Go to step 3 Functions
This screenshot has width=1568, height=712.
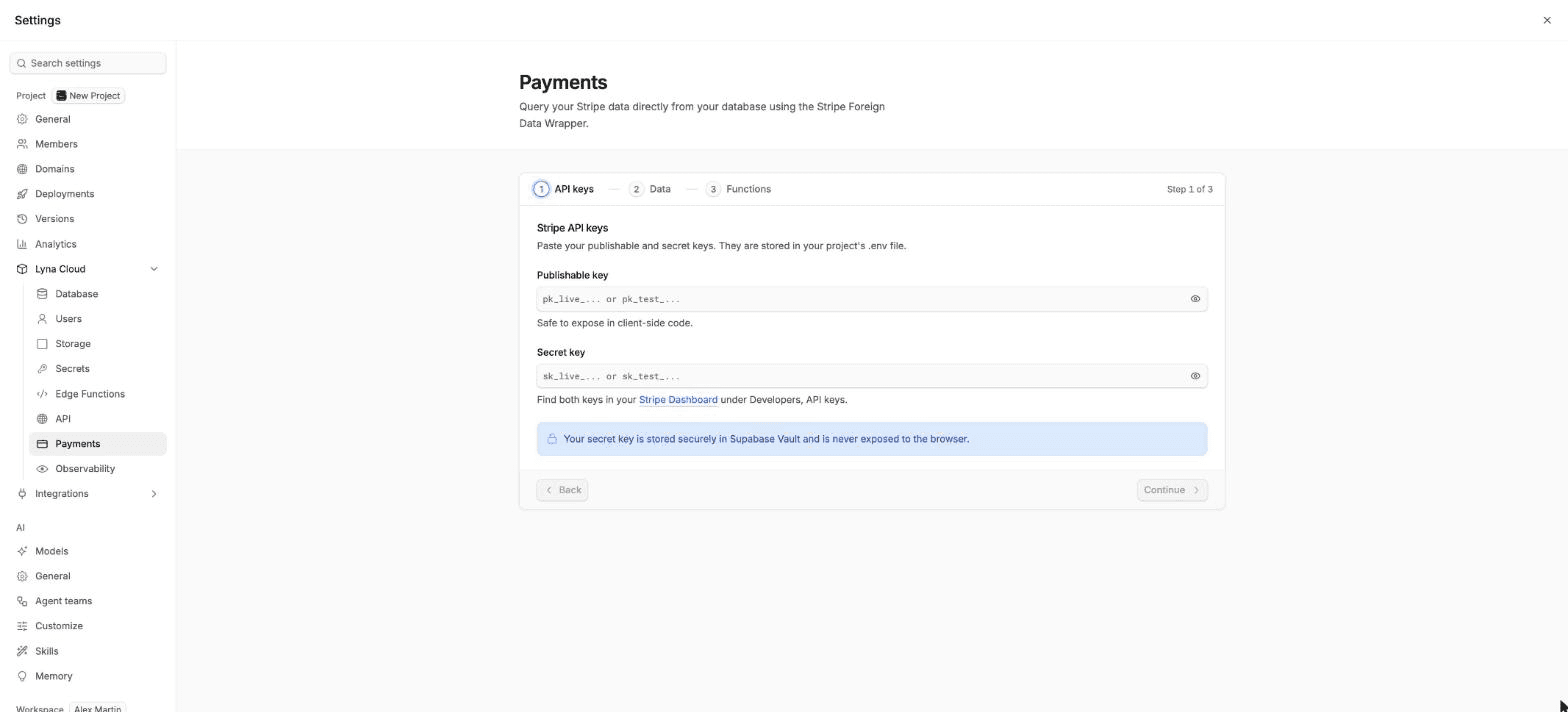738,189
